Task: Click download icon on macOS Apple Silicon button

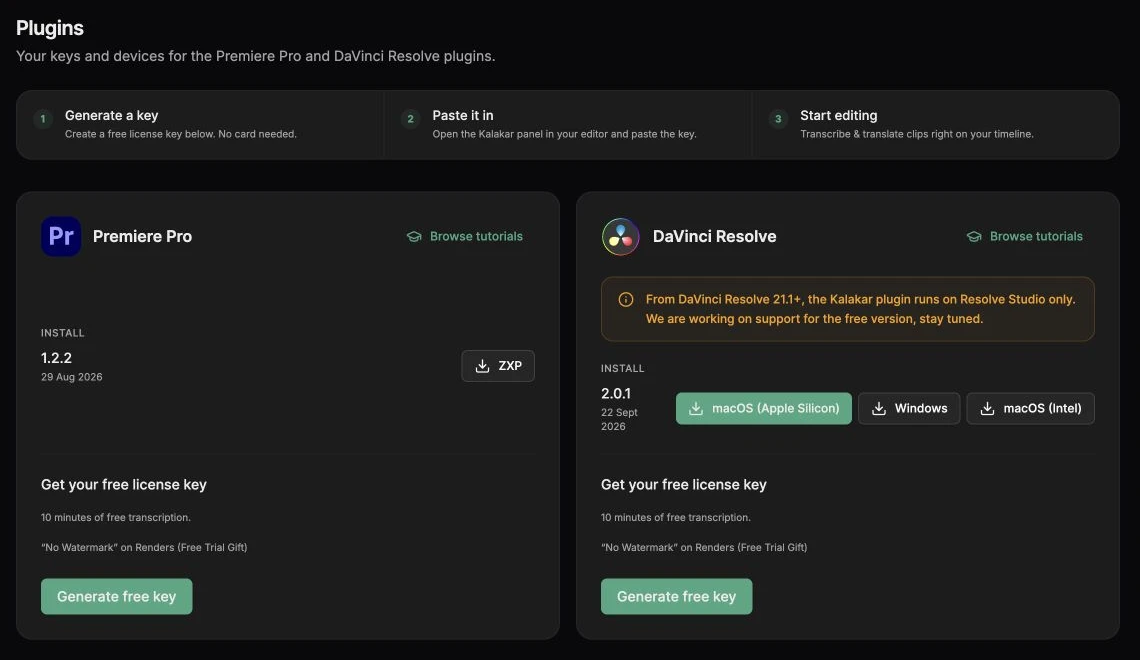Action: coord(696,409)
